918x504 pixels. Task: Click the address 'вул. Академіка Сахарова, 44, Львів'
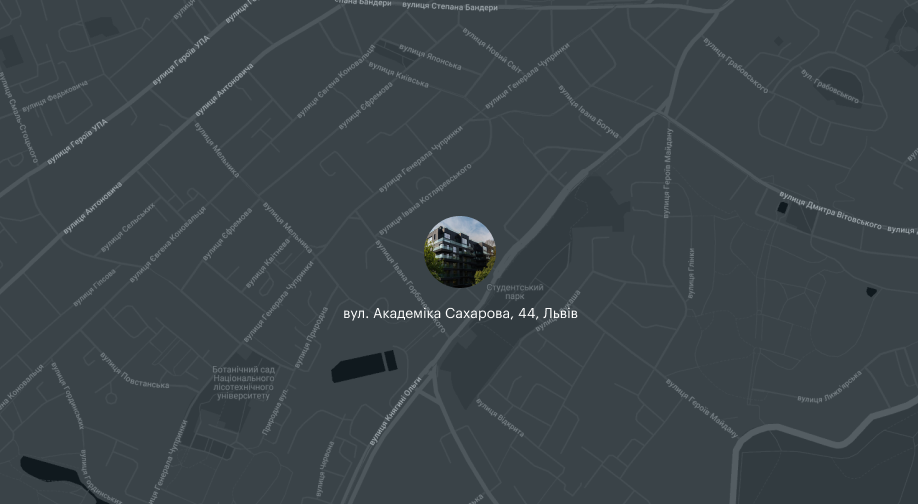(460, 314)
